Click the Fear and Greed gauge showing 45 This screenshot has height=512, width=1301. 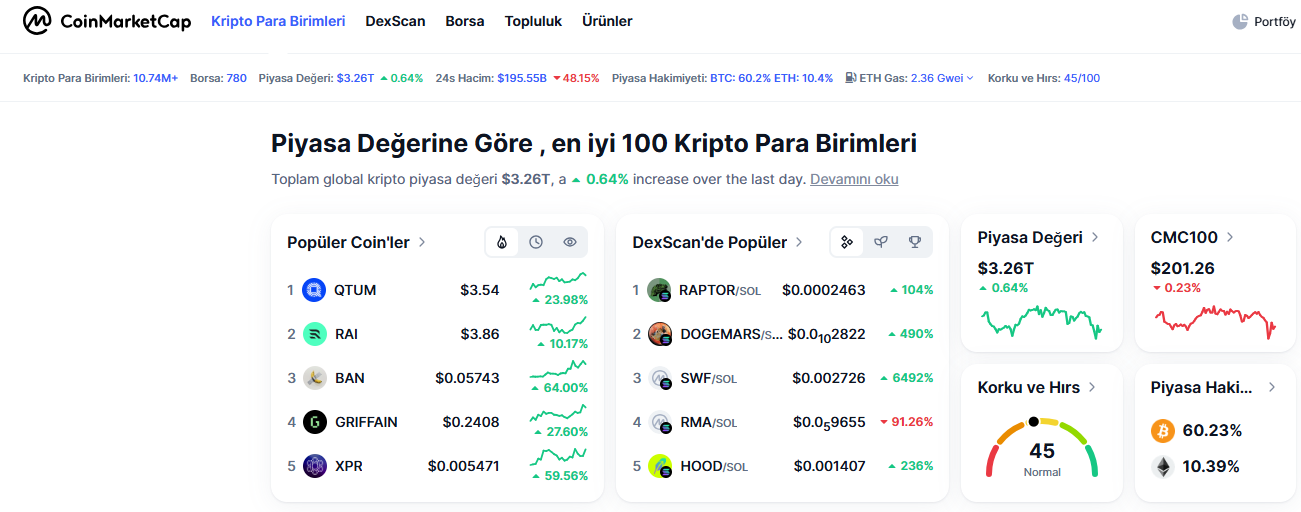(x=1042, y=449)
